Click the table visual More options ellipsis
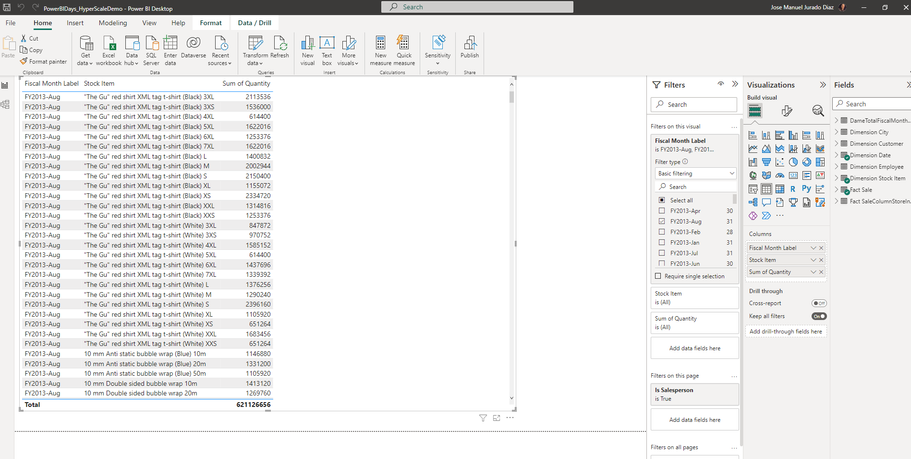The height and width of the screenshot is (459, 911). tap(510, 418)
